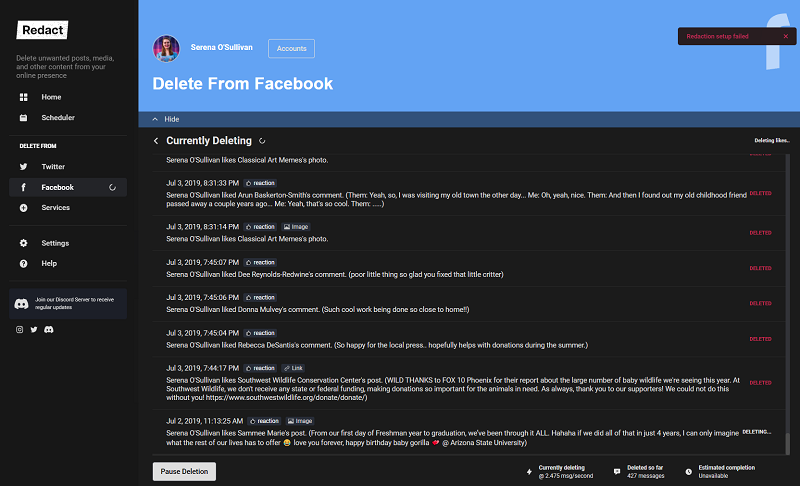Click reaction tag on 7:45:07 PM entry
Viewport: 800px width, 486px height.
pyautogui.click(x=260, y=262)
